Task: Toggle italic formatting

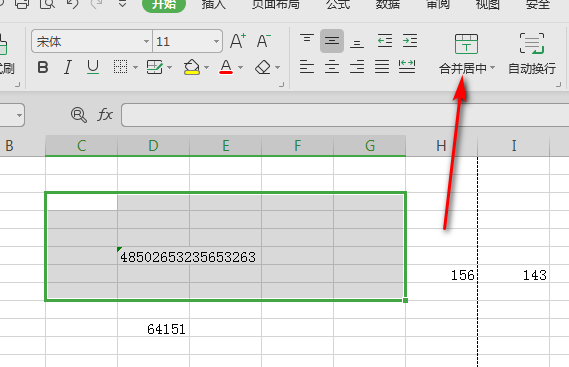Action: click(x=67, y=67)
